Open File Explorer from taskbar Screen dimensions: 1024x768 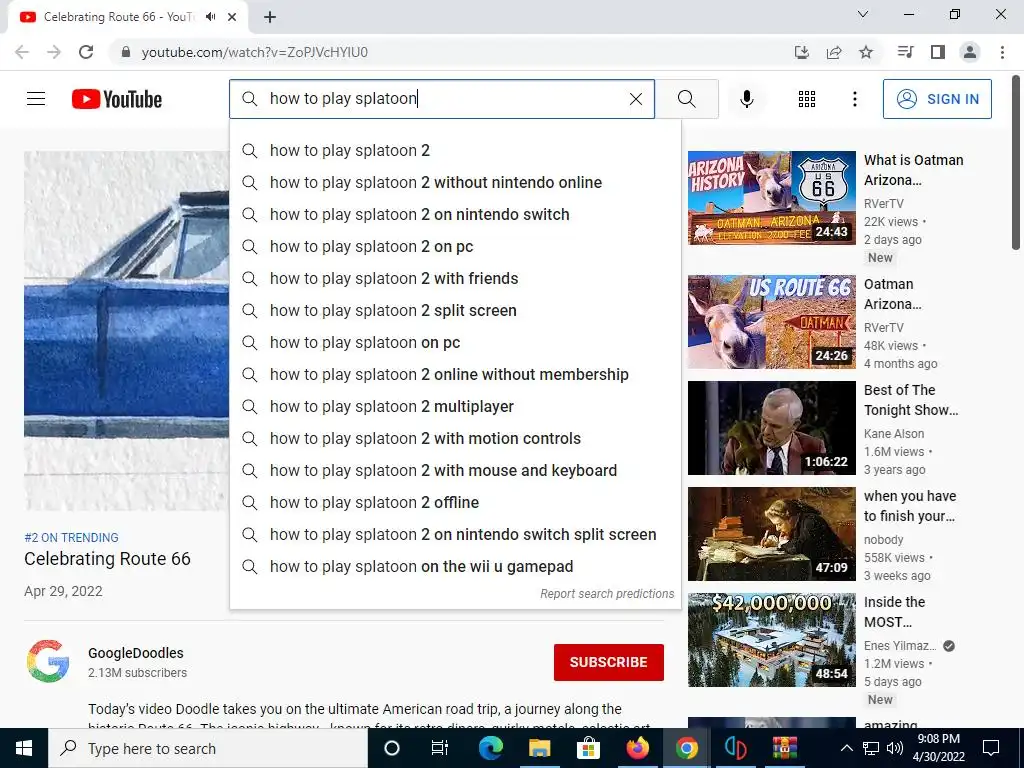[x=539, y=748]
